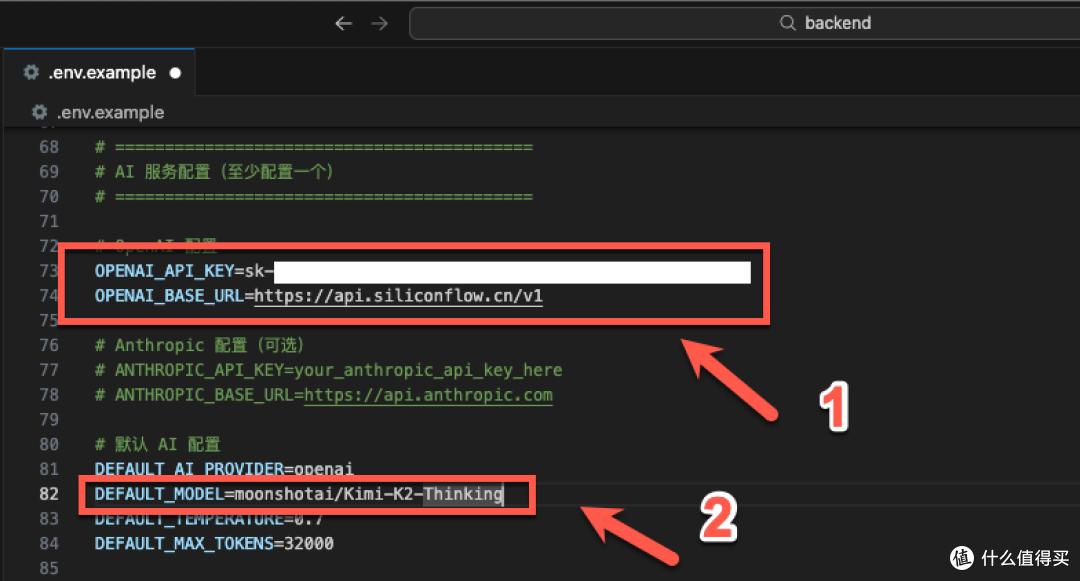The image size is (1080, 581).
Task: Open the api.siliconflow.cn URL link
Action: click(x=398, y=296)
